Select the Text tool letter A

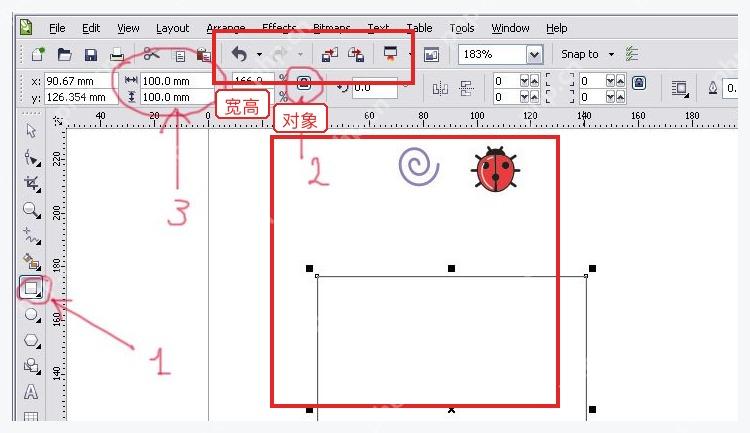pyautogui.click(x=31, y=392)
